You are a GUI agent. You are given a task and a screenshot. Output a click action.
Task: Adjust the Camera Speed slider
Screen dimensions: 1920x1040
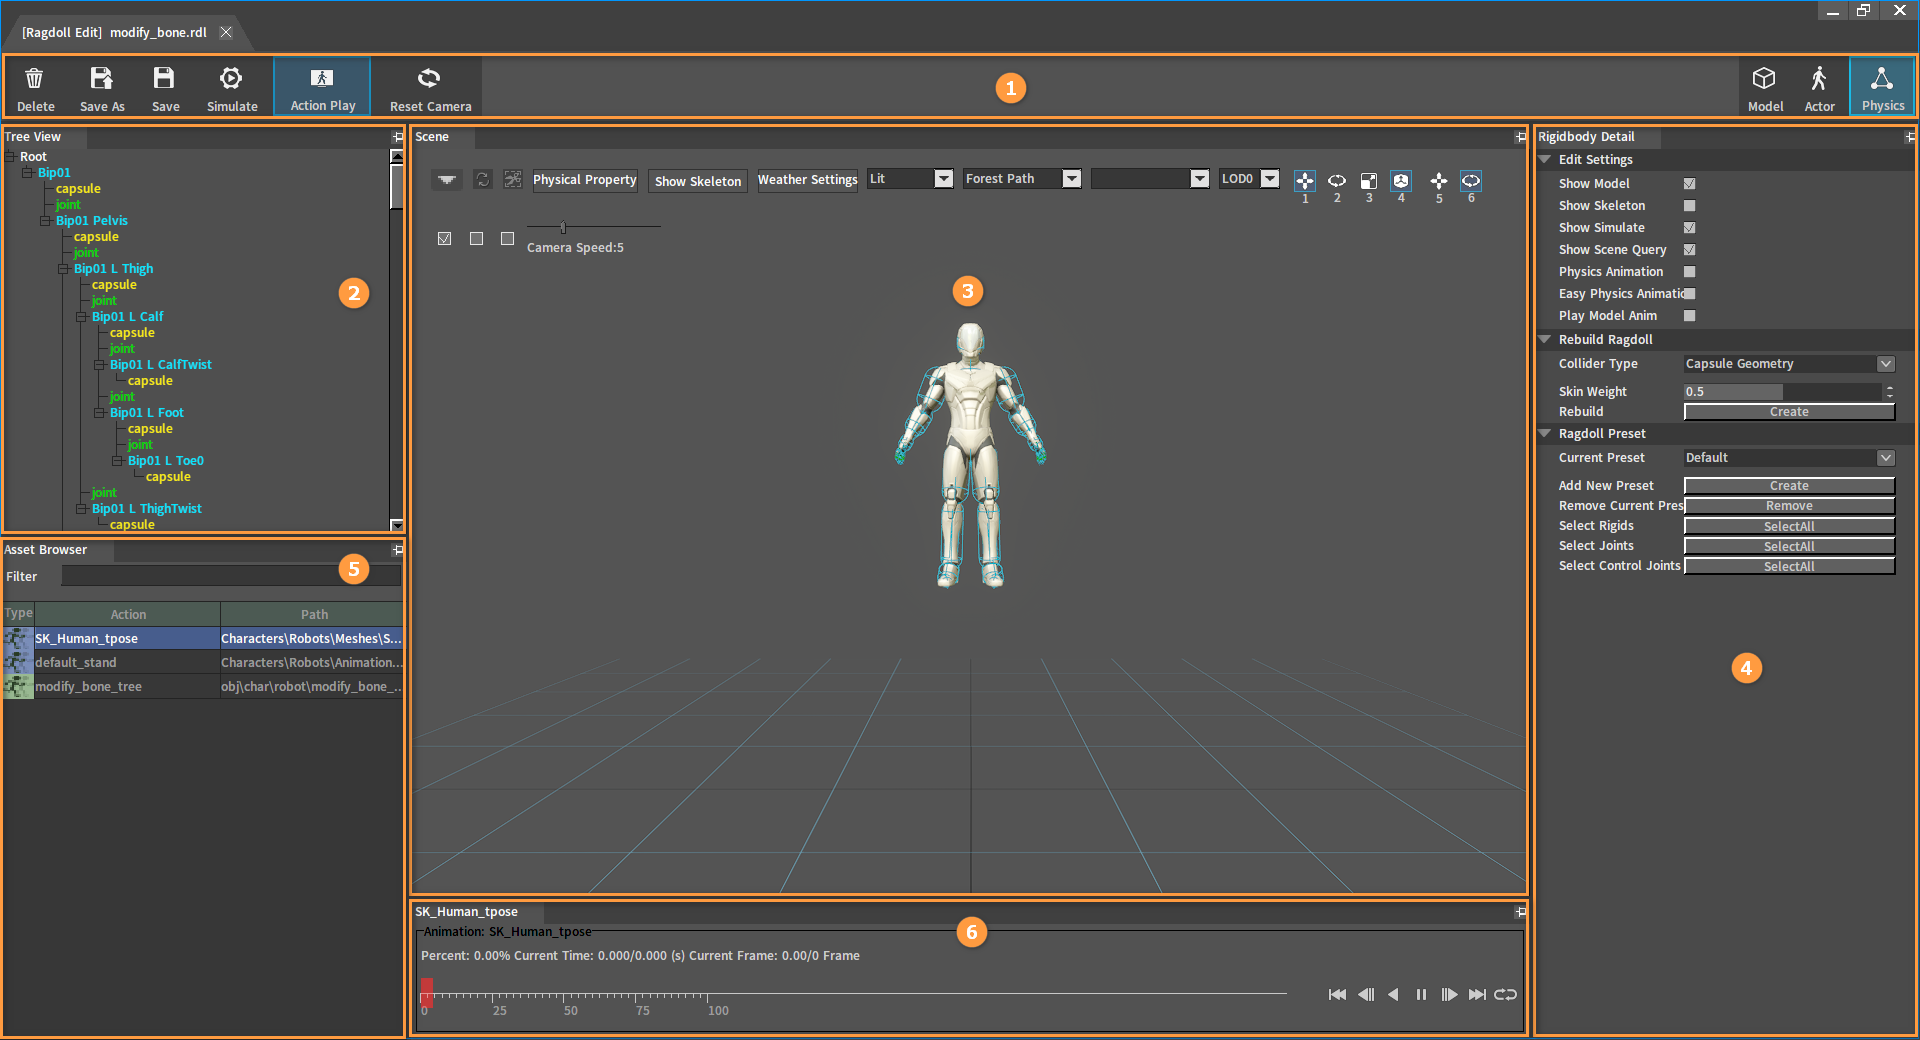[x=563, y=227]
